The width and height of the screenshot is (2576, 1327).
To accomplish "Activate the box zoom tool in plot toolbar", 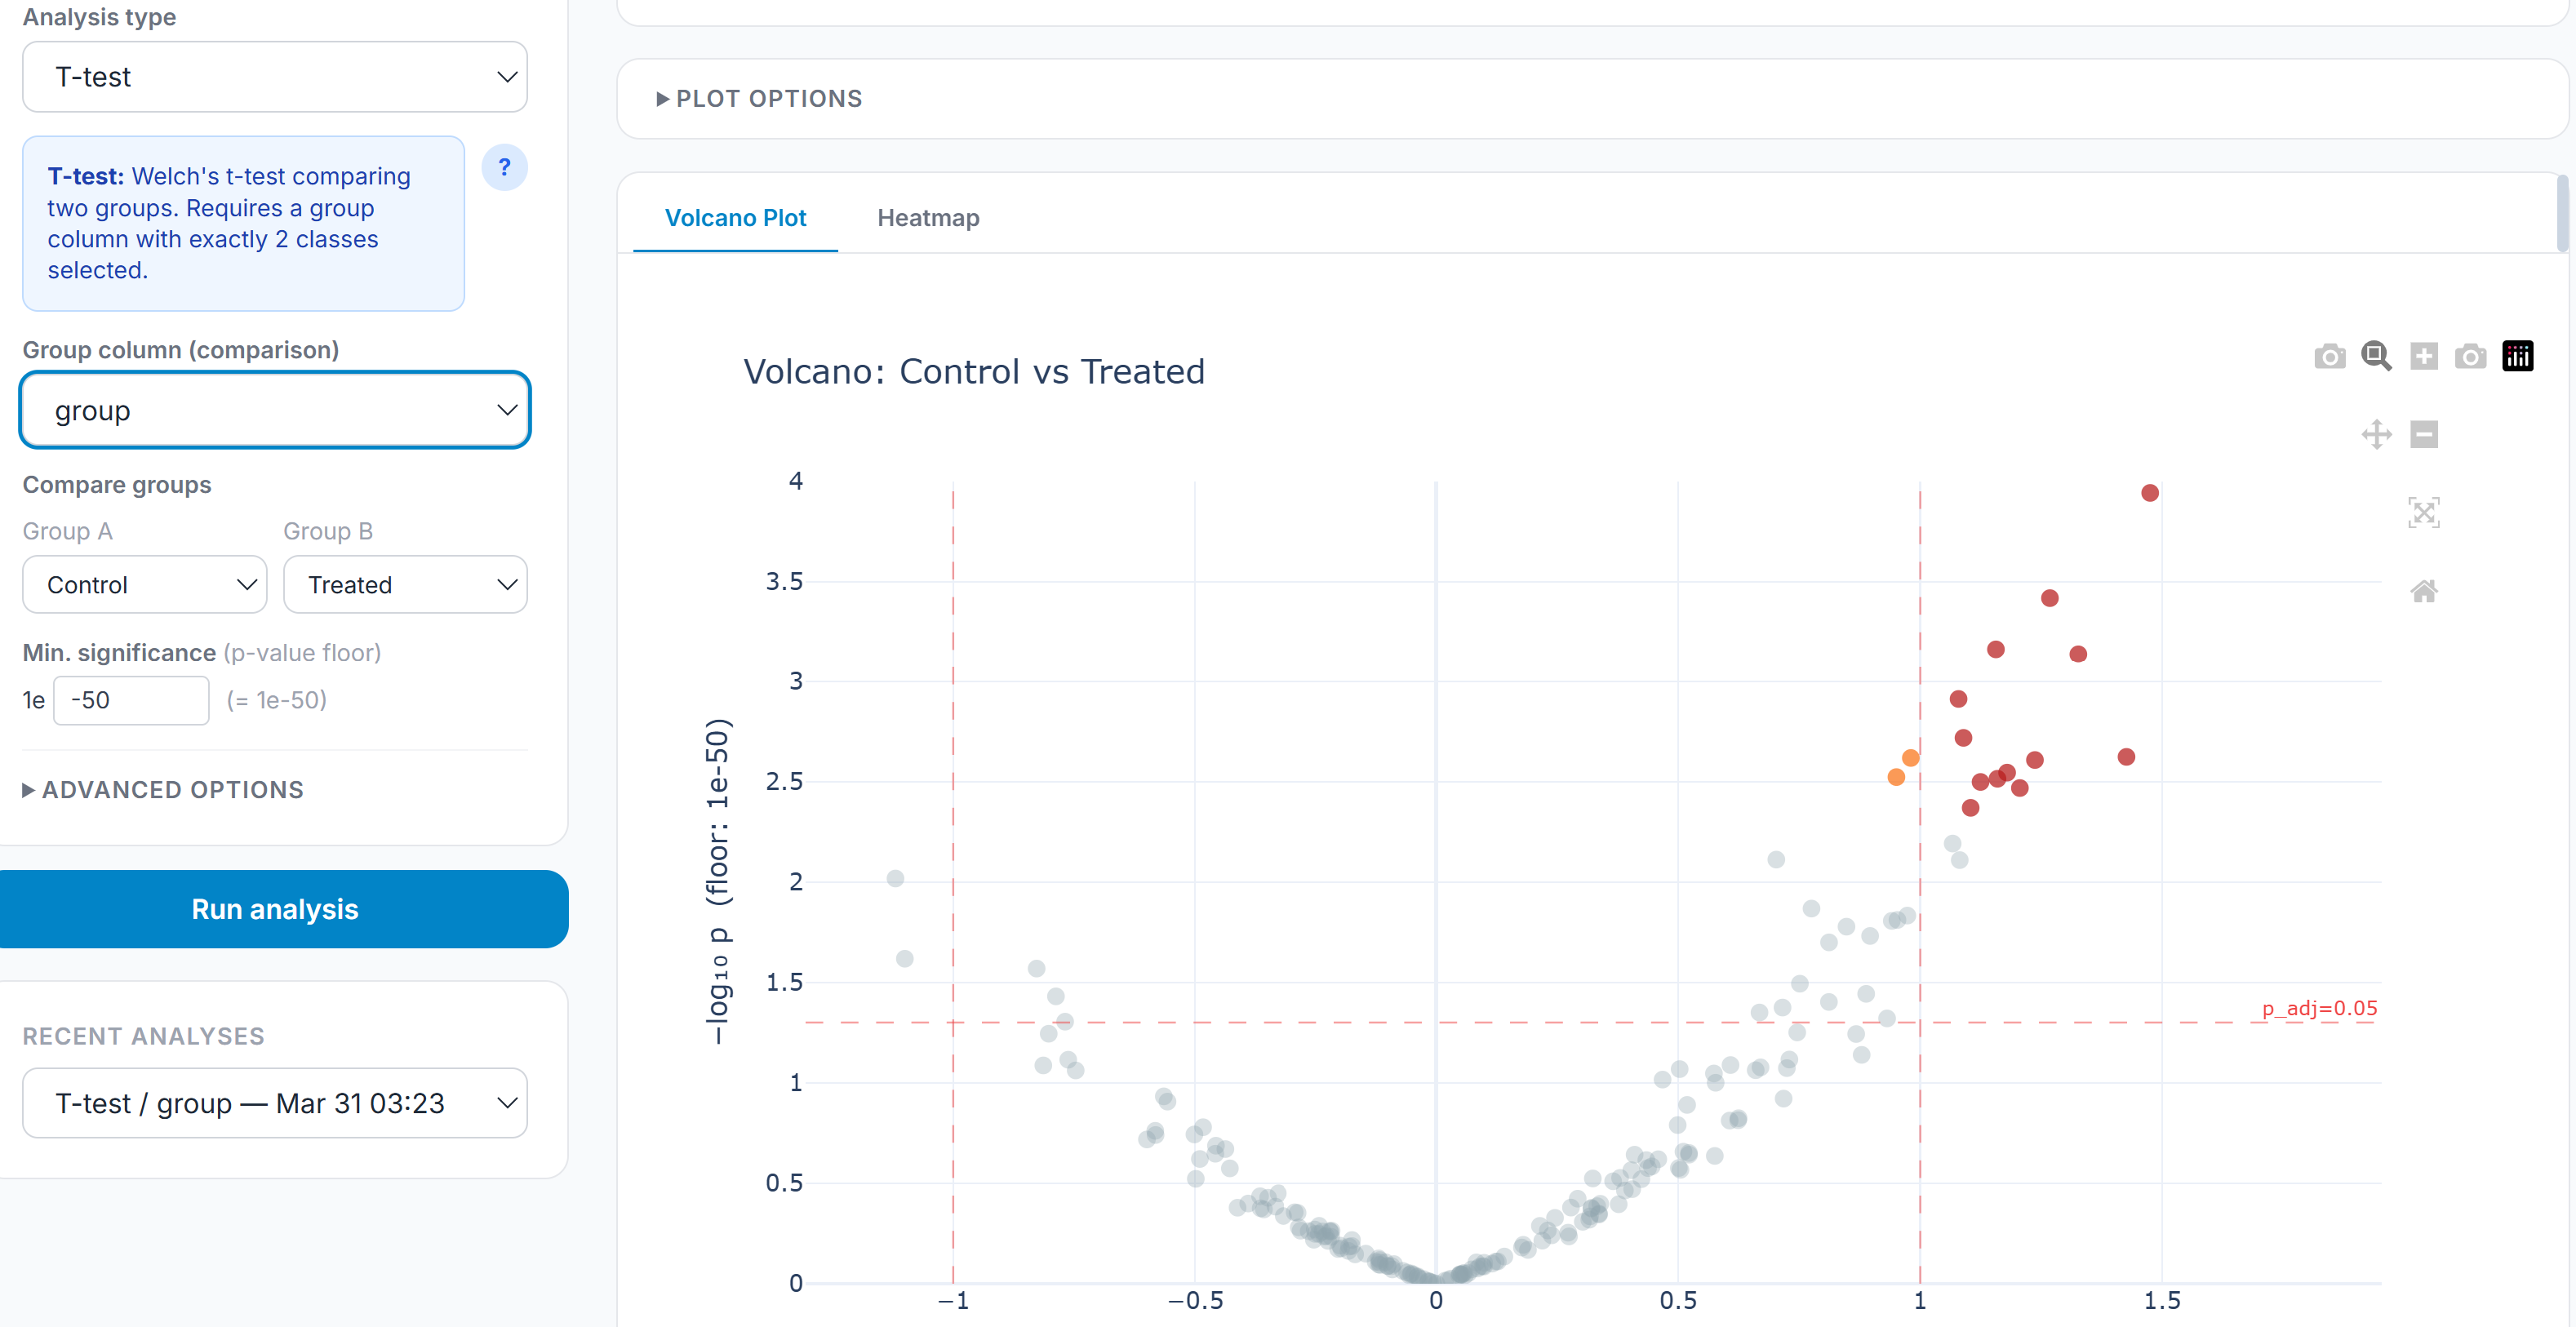I will (2376, 356).
